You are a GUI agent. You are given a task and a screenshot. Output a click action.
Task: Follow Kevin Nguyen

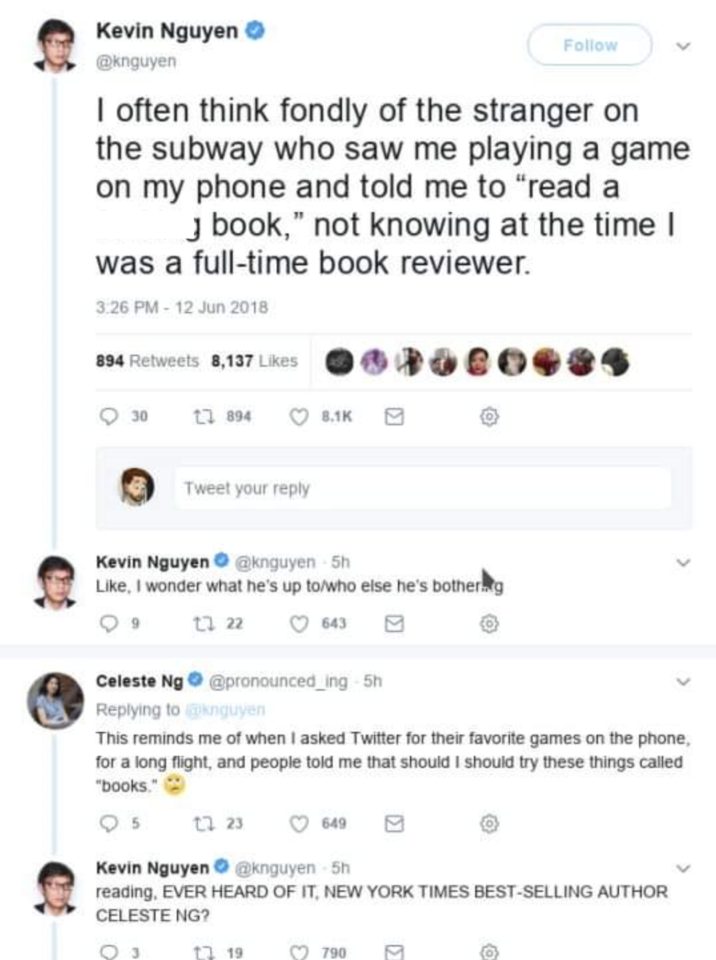coord(589,45)
